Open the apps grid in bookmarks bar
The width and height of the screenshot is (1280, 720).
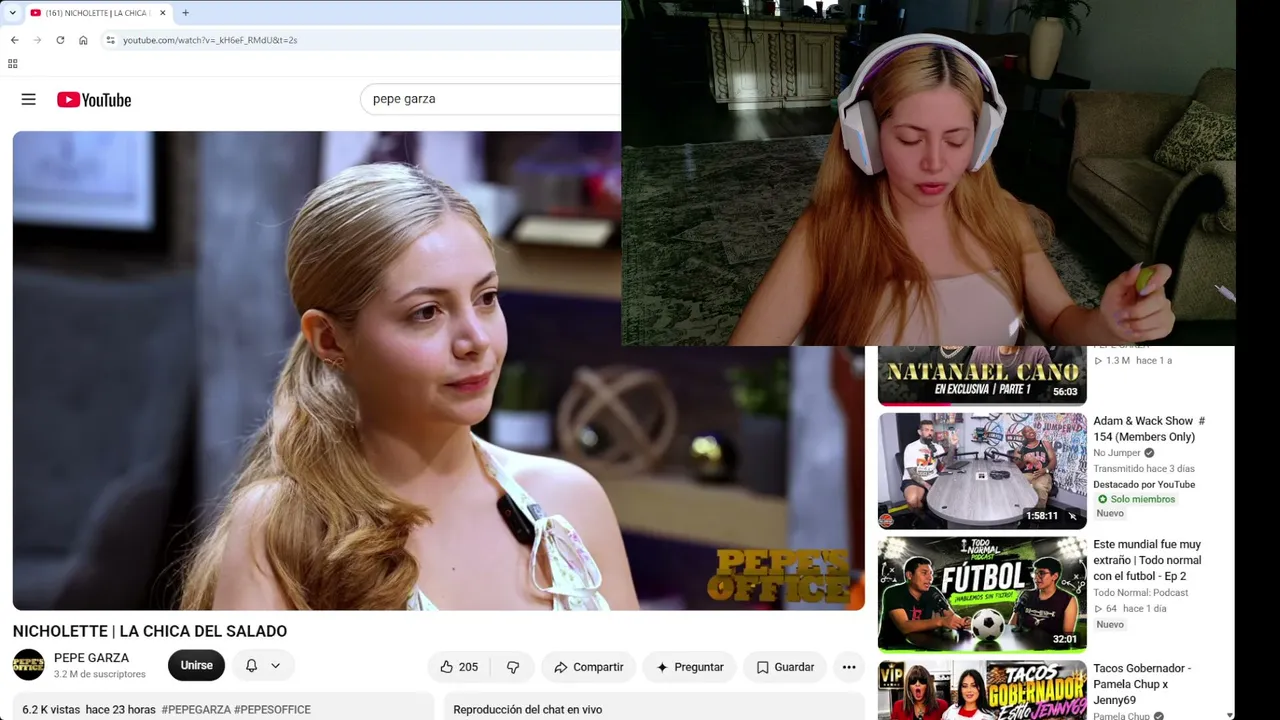pos(13,64)
